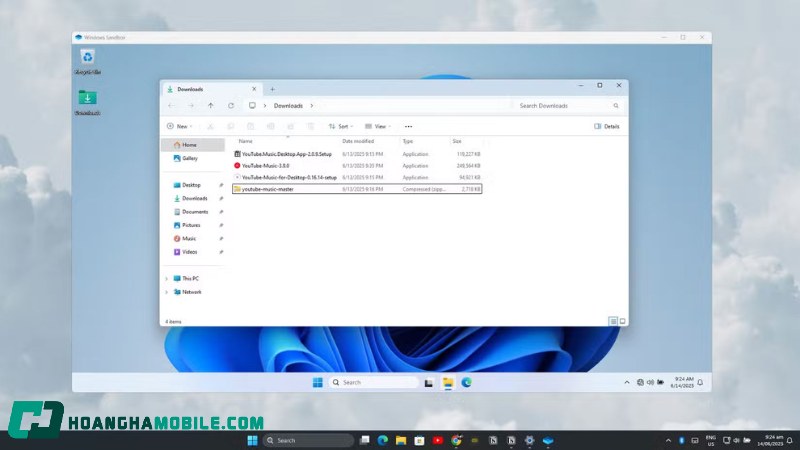Add a new File Explorer tab
Image resolution: width=800 pixels, height=450 pixels.
click(x=272, y=89)
